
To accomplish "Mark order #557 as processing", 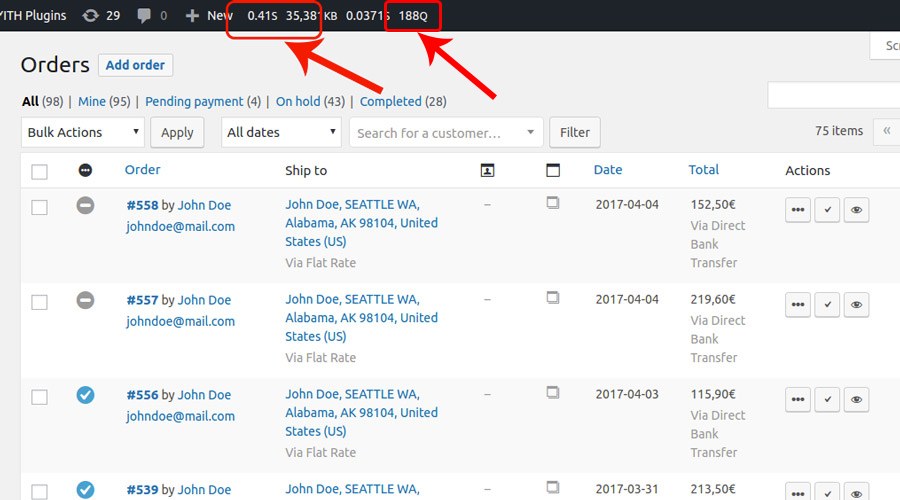I will click(798, 304).
